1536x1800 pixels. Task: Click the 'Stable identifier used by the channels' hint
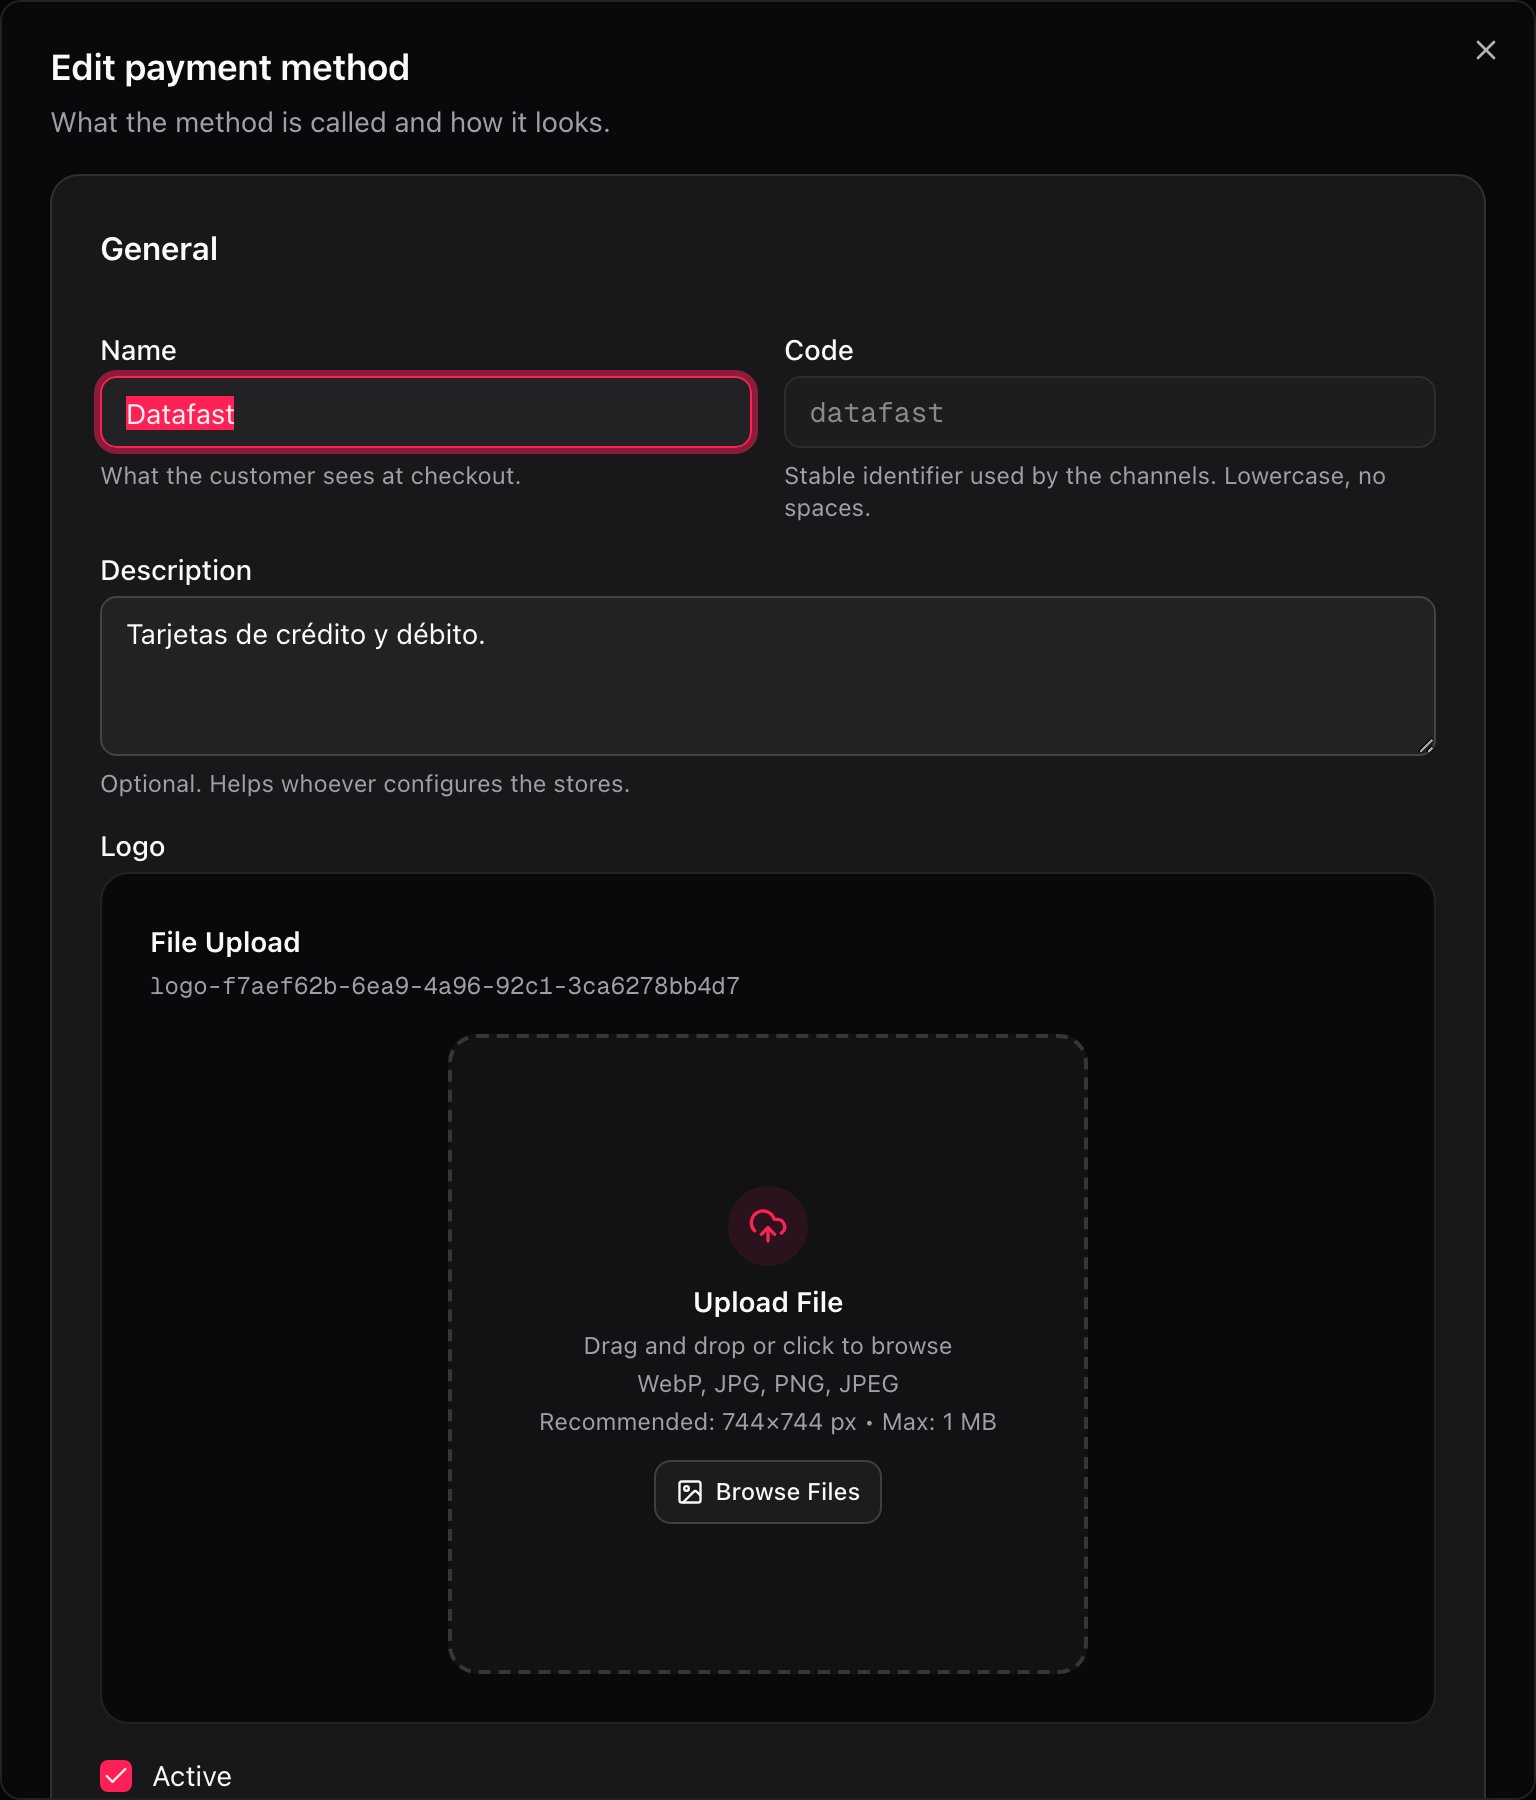click(x=1085, y=492)
